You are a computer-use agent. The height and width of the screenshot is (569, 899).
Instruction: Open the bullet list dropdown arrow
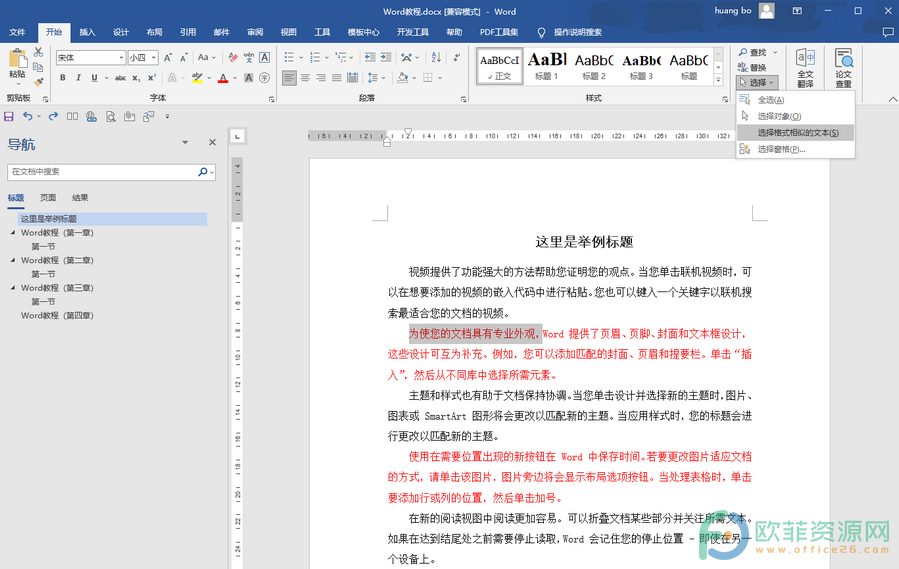tap(301, 57)
